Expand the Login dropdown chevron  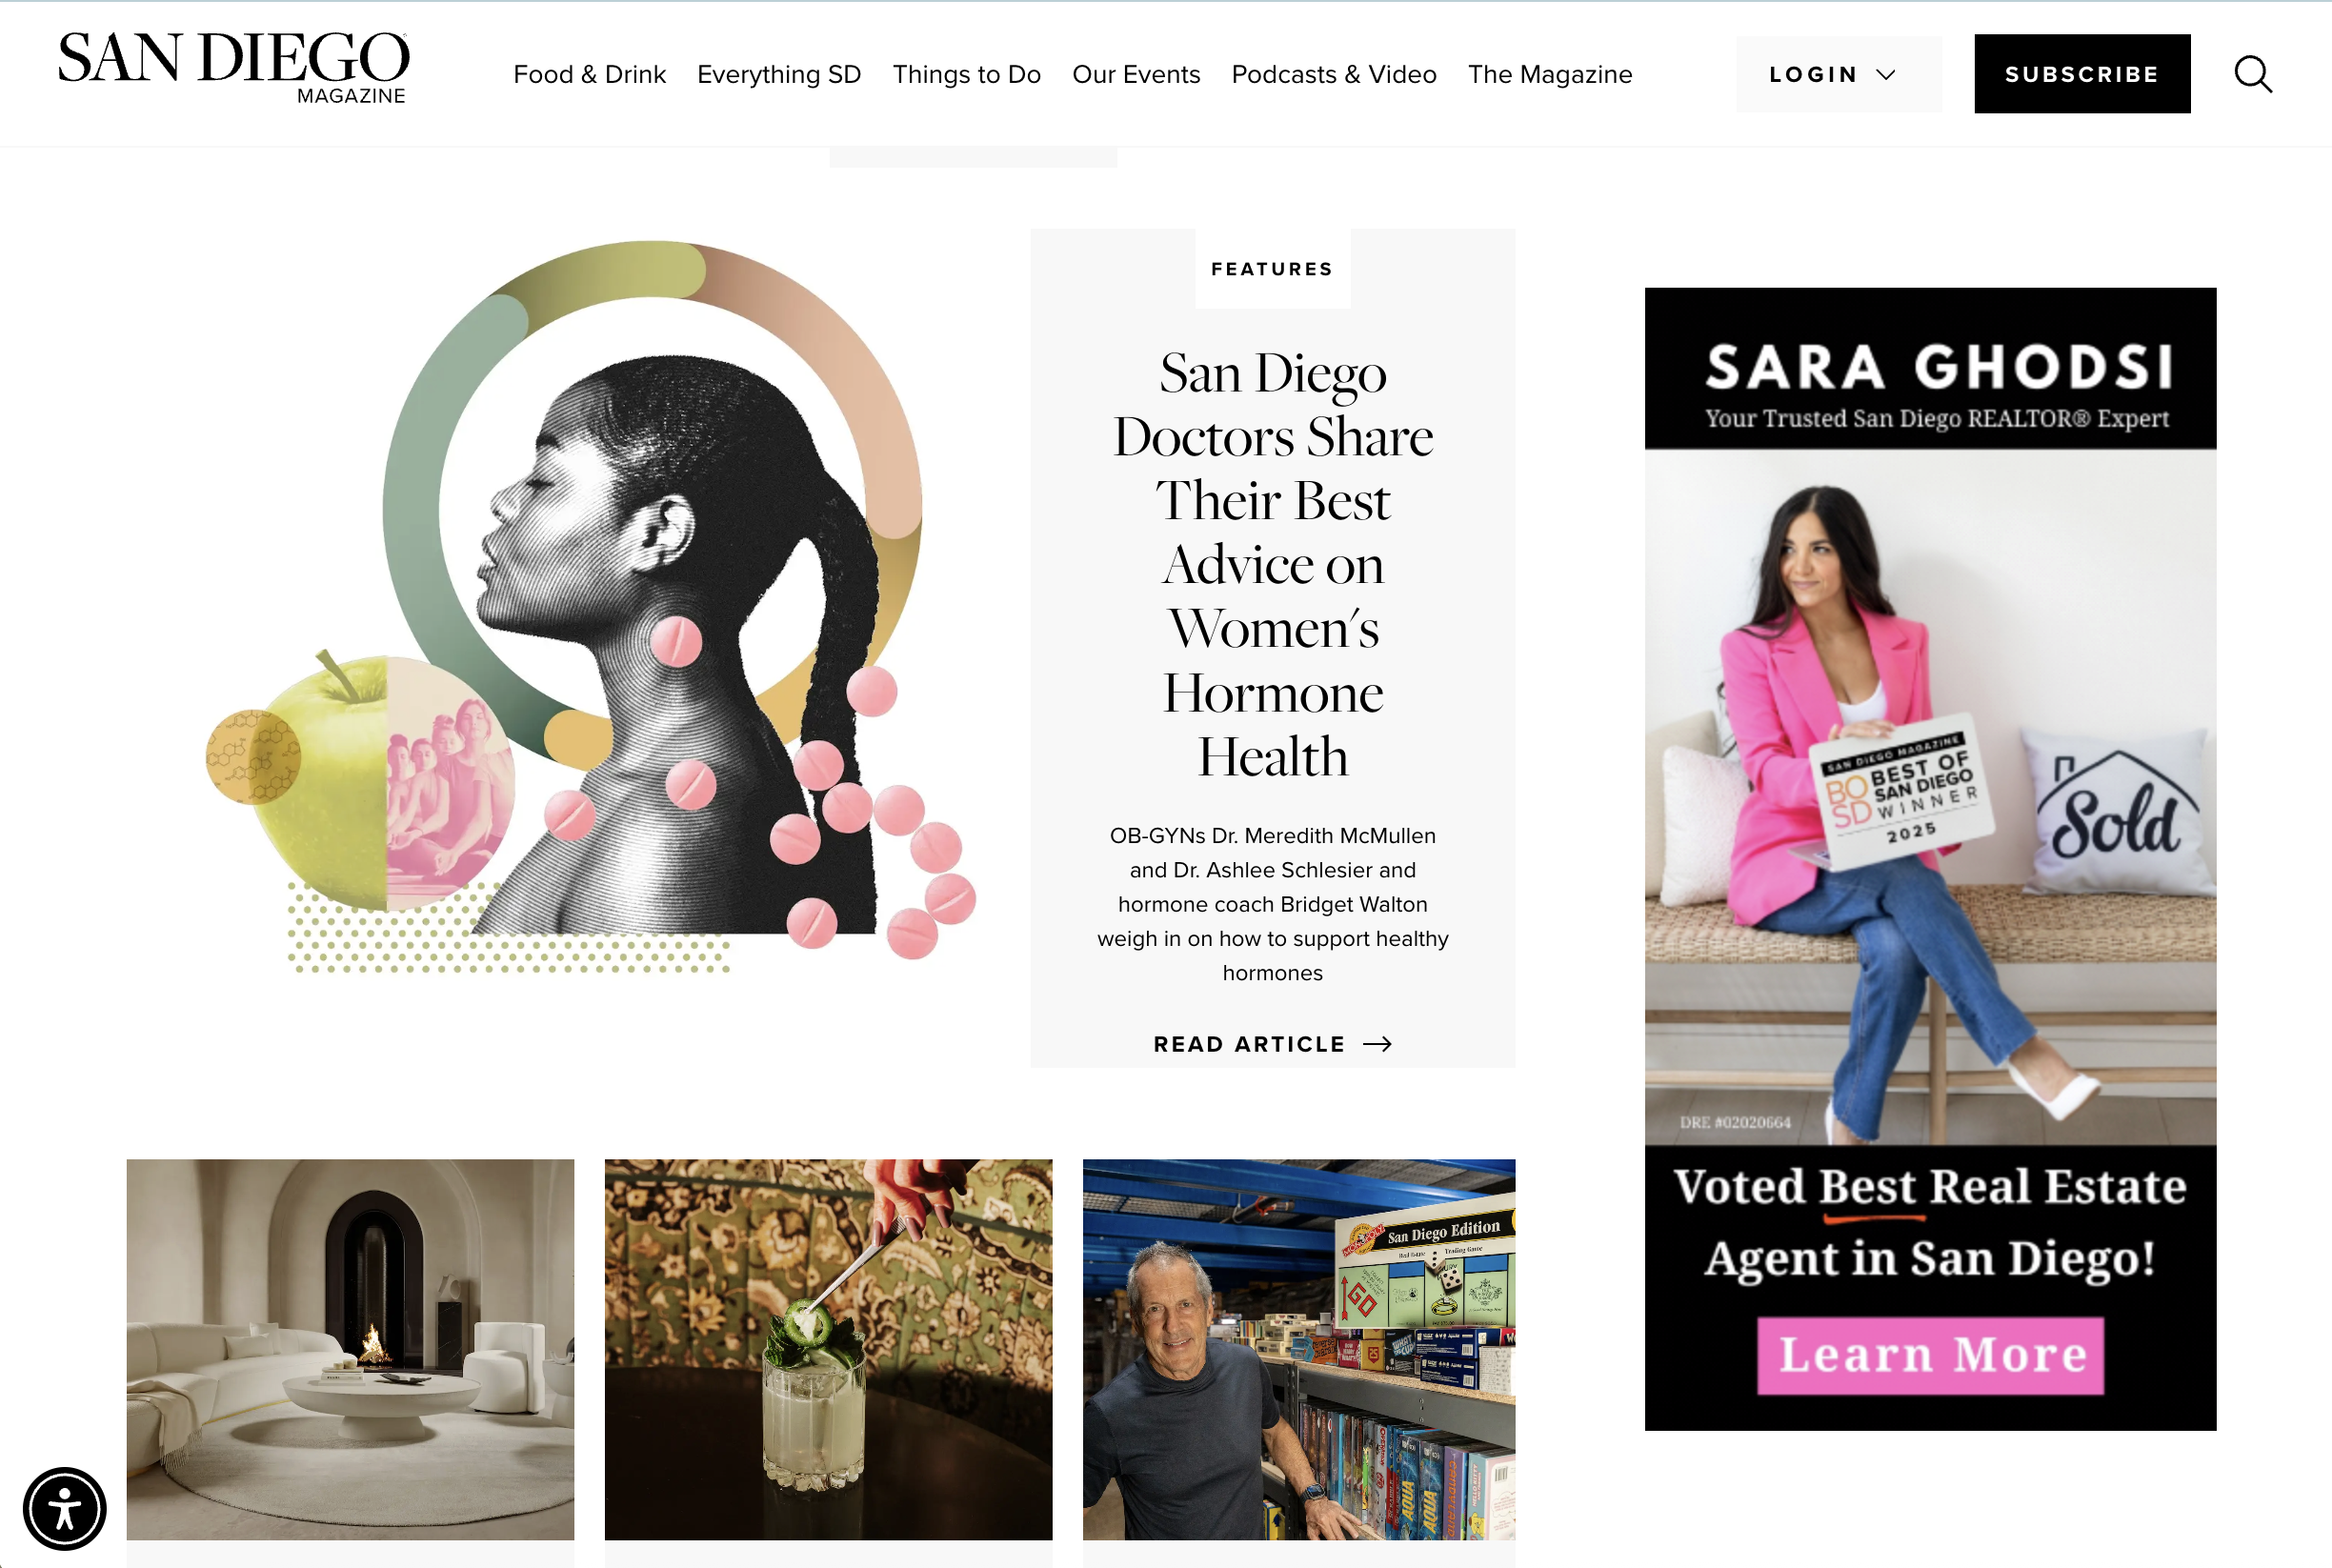pos(1886,75)
